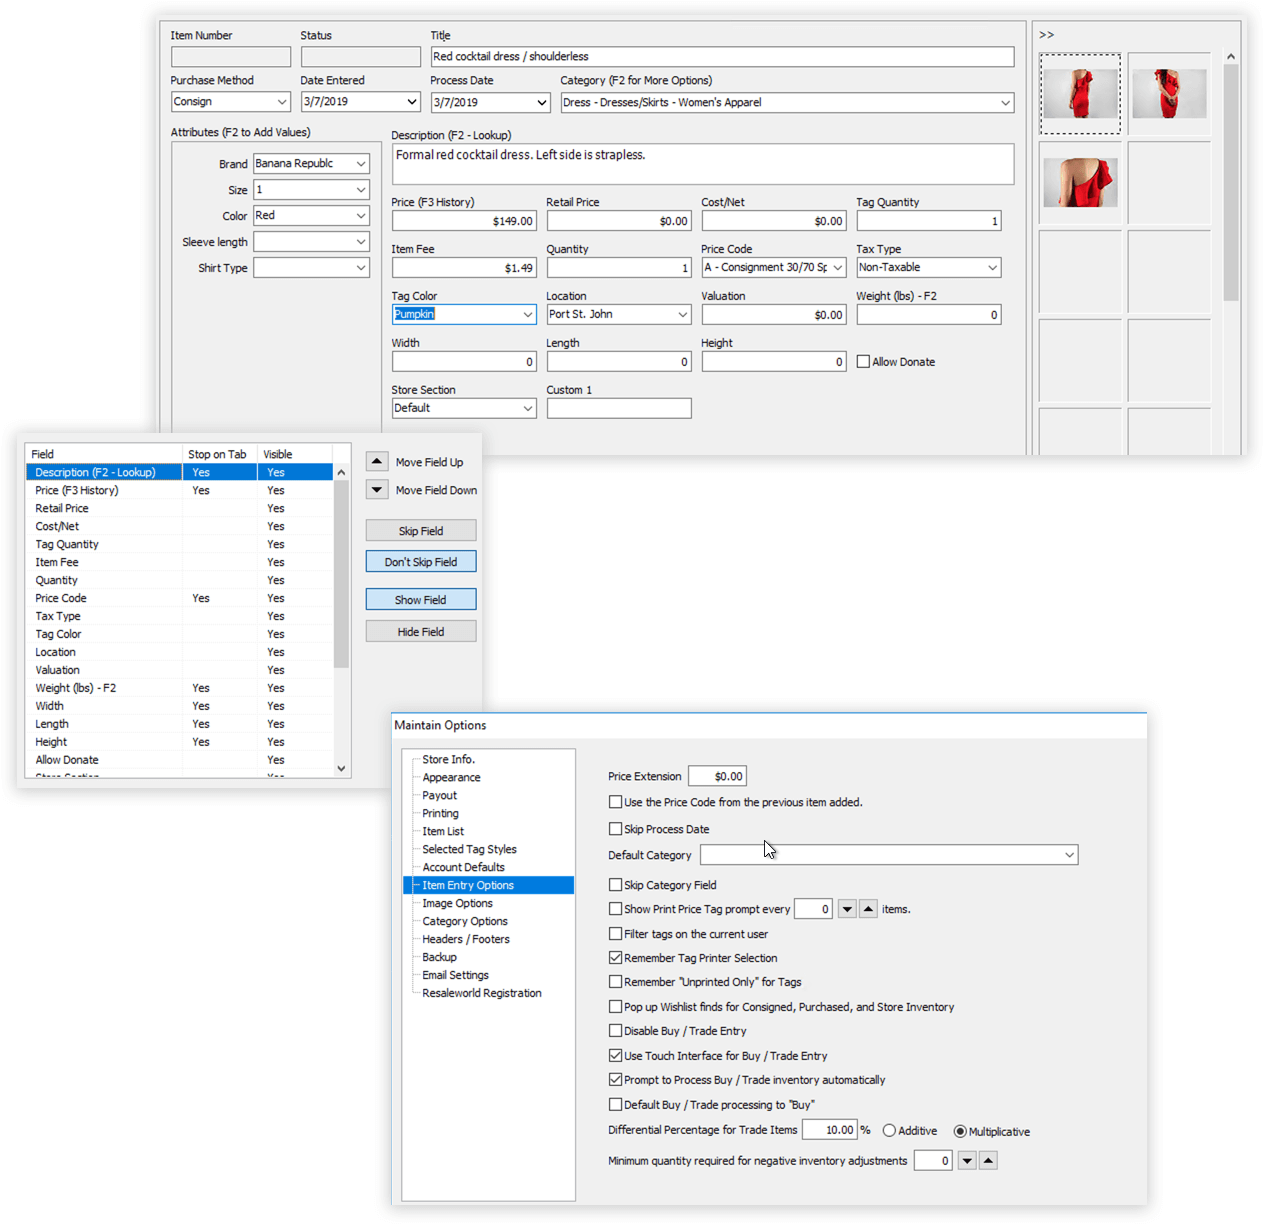1264x1224 pixels.
Task: Increase Show Print Price Tag items stepper
Action: tap(869, 909)
